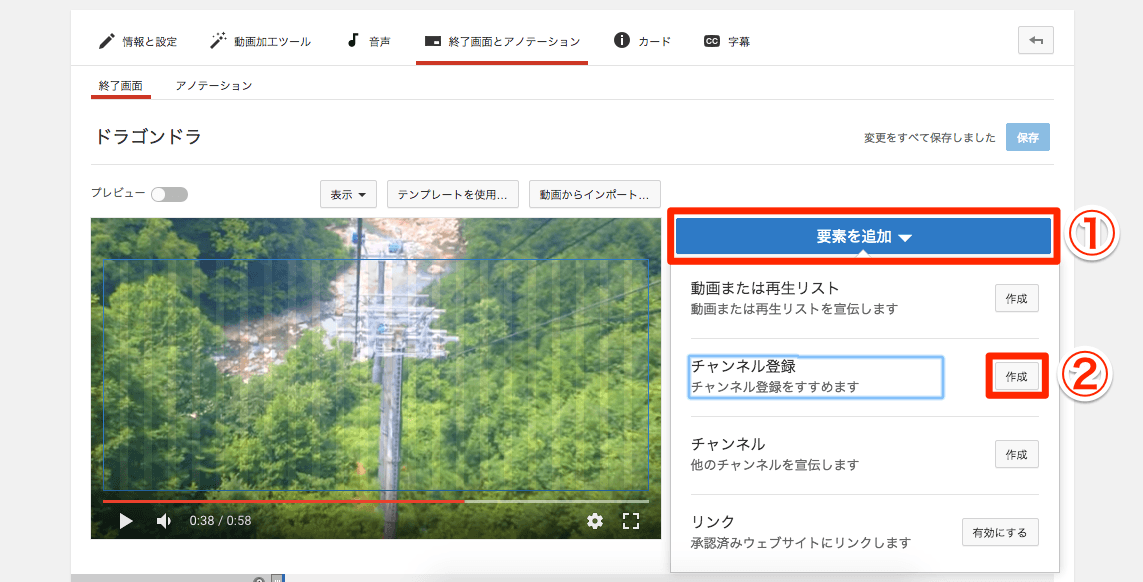Click the play button in video player

pyautogui.click(x=126, y=521)
